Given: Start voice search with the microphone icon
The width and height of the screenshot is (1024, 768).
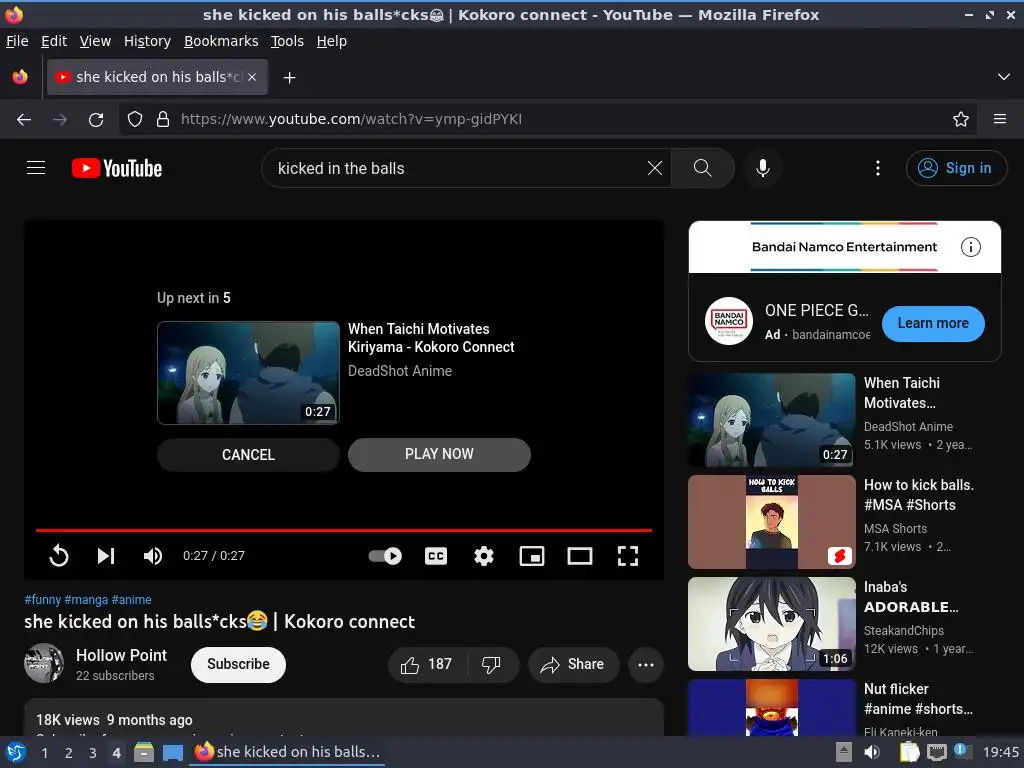Looking at the screenshot, I should [x=762, y=168].
